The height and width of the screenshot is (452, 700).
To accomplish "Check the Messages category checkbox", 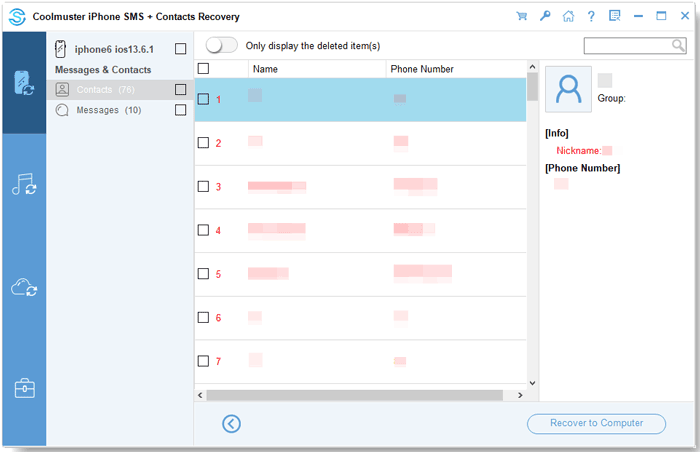I will [x=180, y=110].
